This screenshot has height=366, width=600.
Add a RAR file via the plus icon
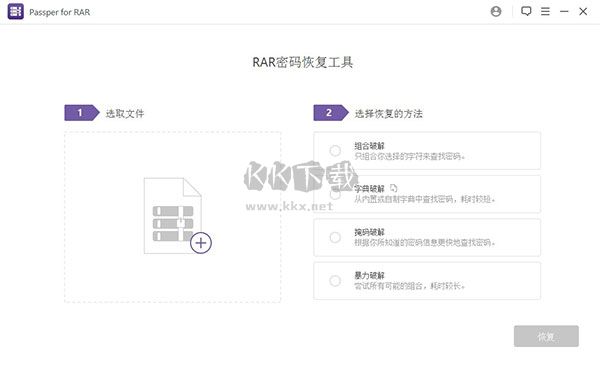pyautogui.click(x=201, y=243)
